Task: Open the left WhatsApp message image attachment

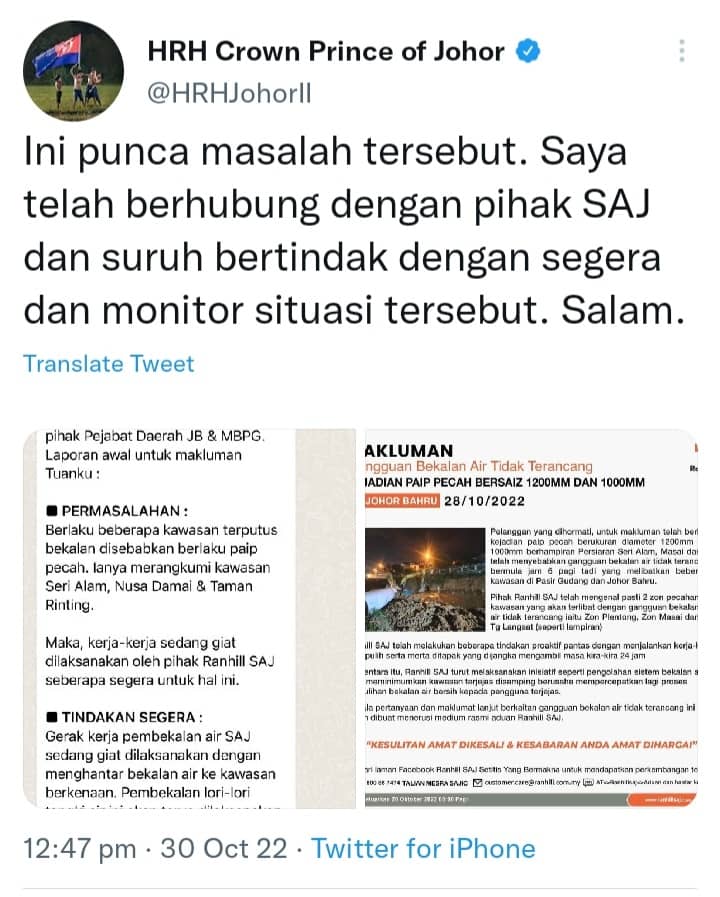Action: click(189, 618)
